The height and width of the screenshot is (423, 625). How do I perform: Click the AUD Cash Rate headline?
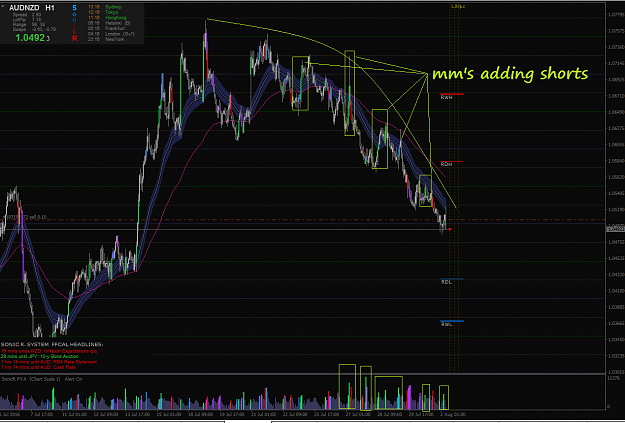(x=38, y=367)
